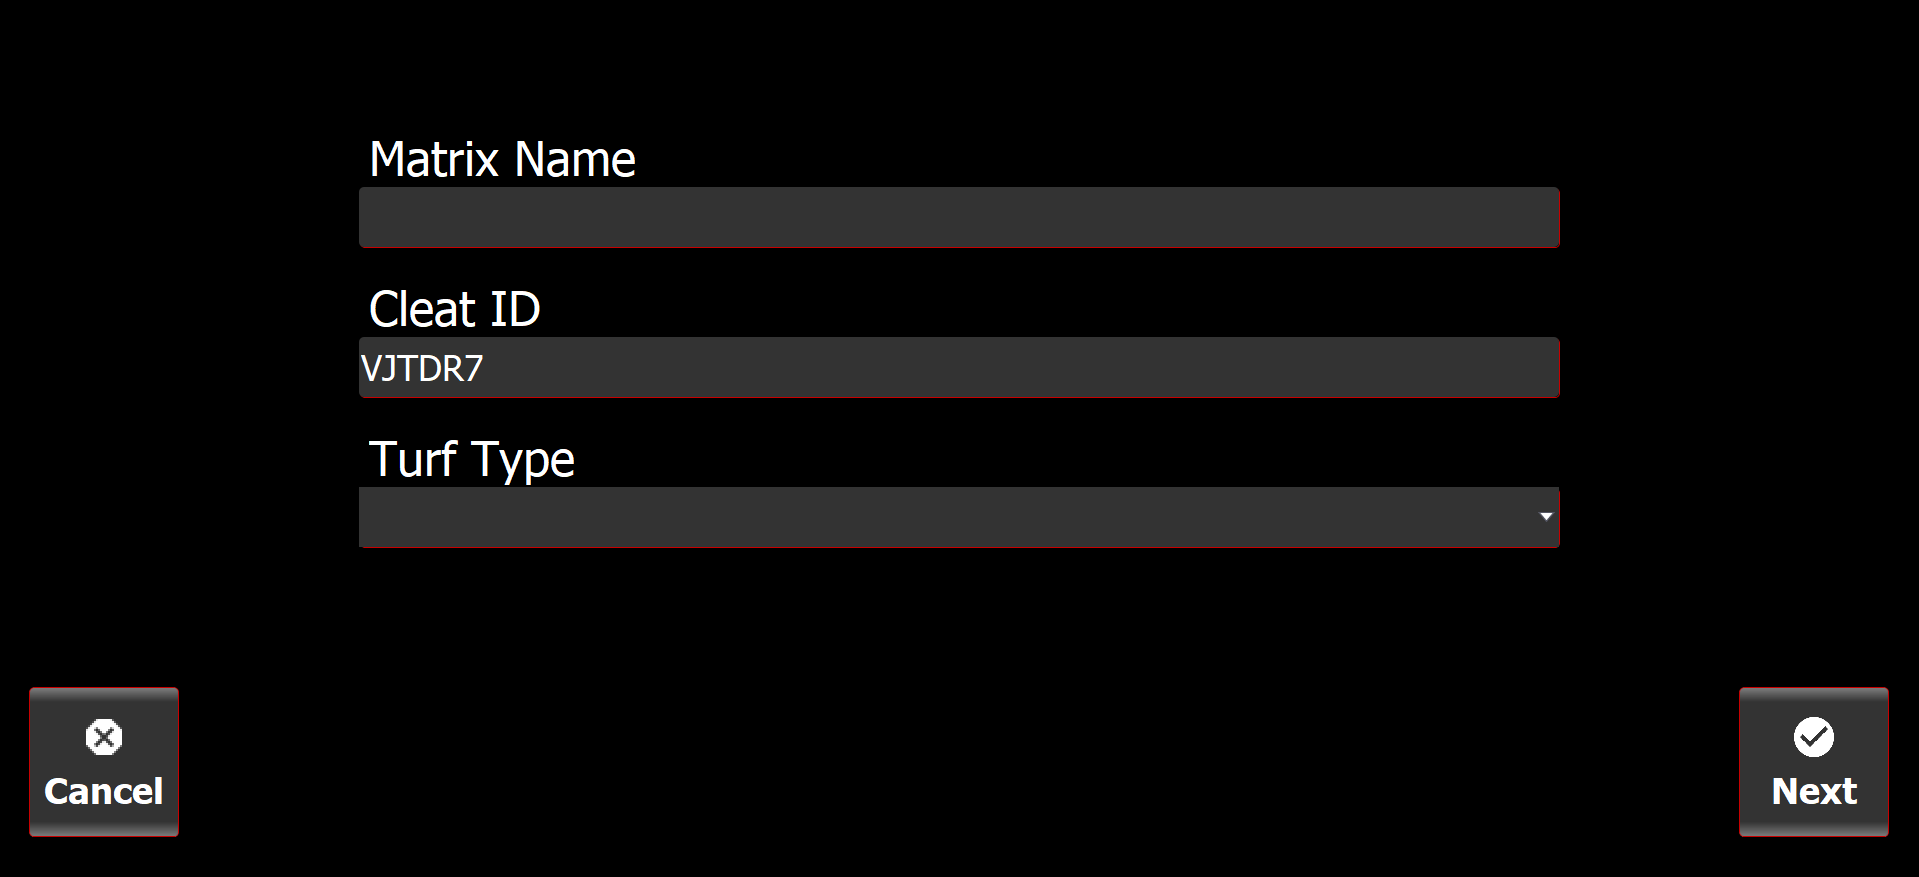This screenshot has width=1919, height=877.
Task: Click the Matrix Name label
Action: 502,160
